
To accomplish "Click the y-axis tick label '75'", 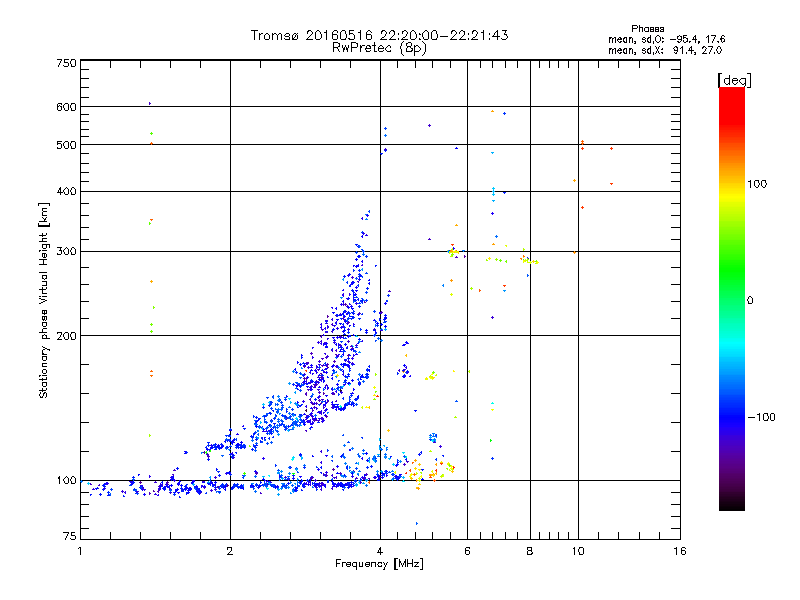I will 70,536.
